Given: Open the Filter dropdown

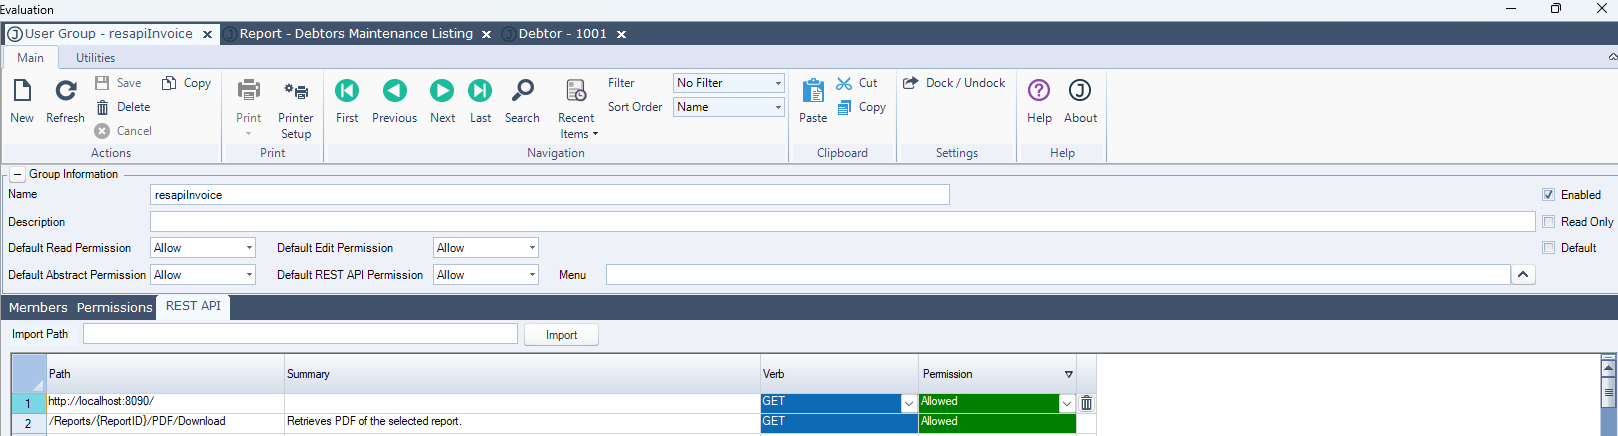Looking at the screenshot, I should point(728,83).
